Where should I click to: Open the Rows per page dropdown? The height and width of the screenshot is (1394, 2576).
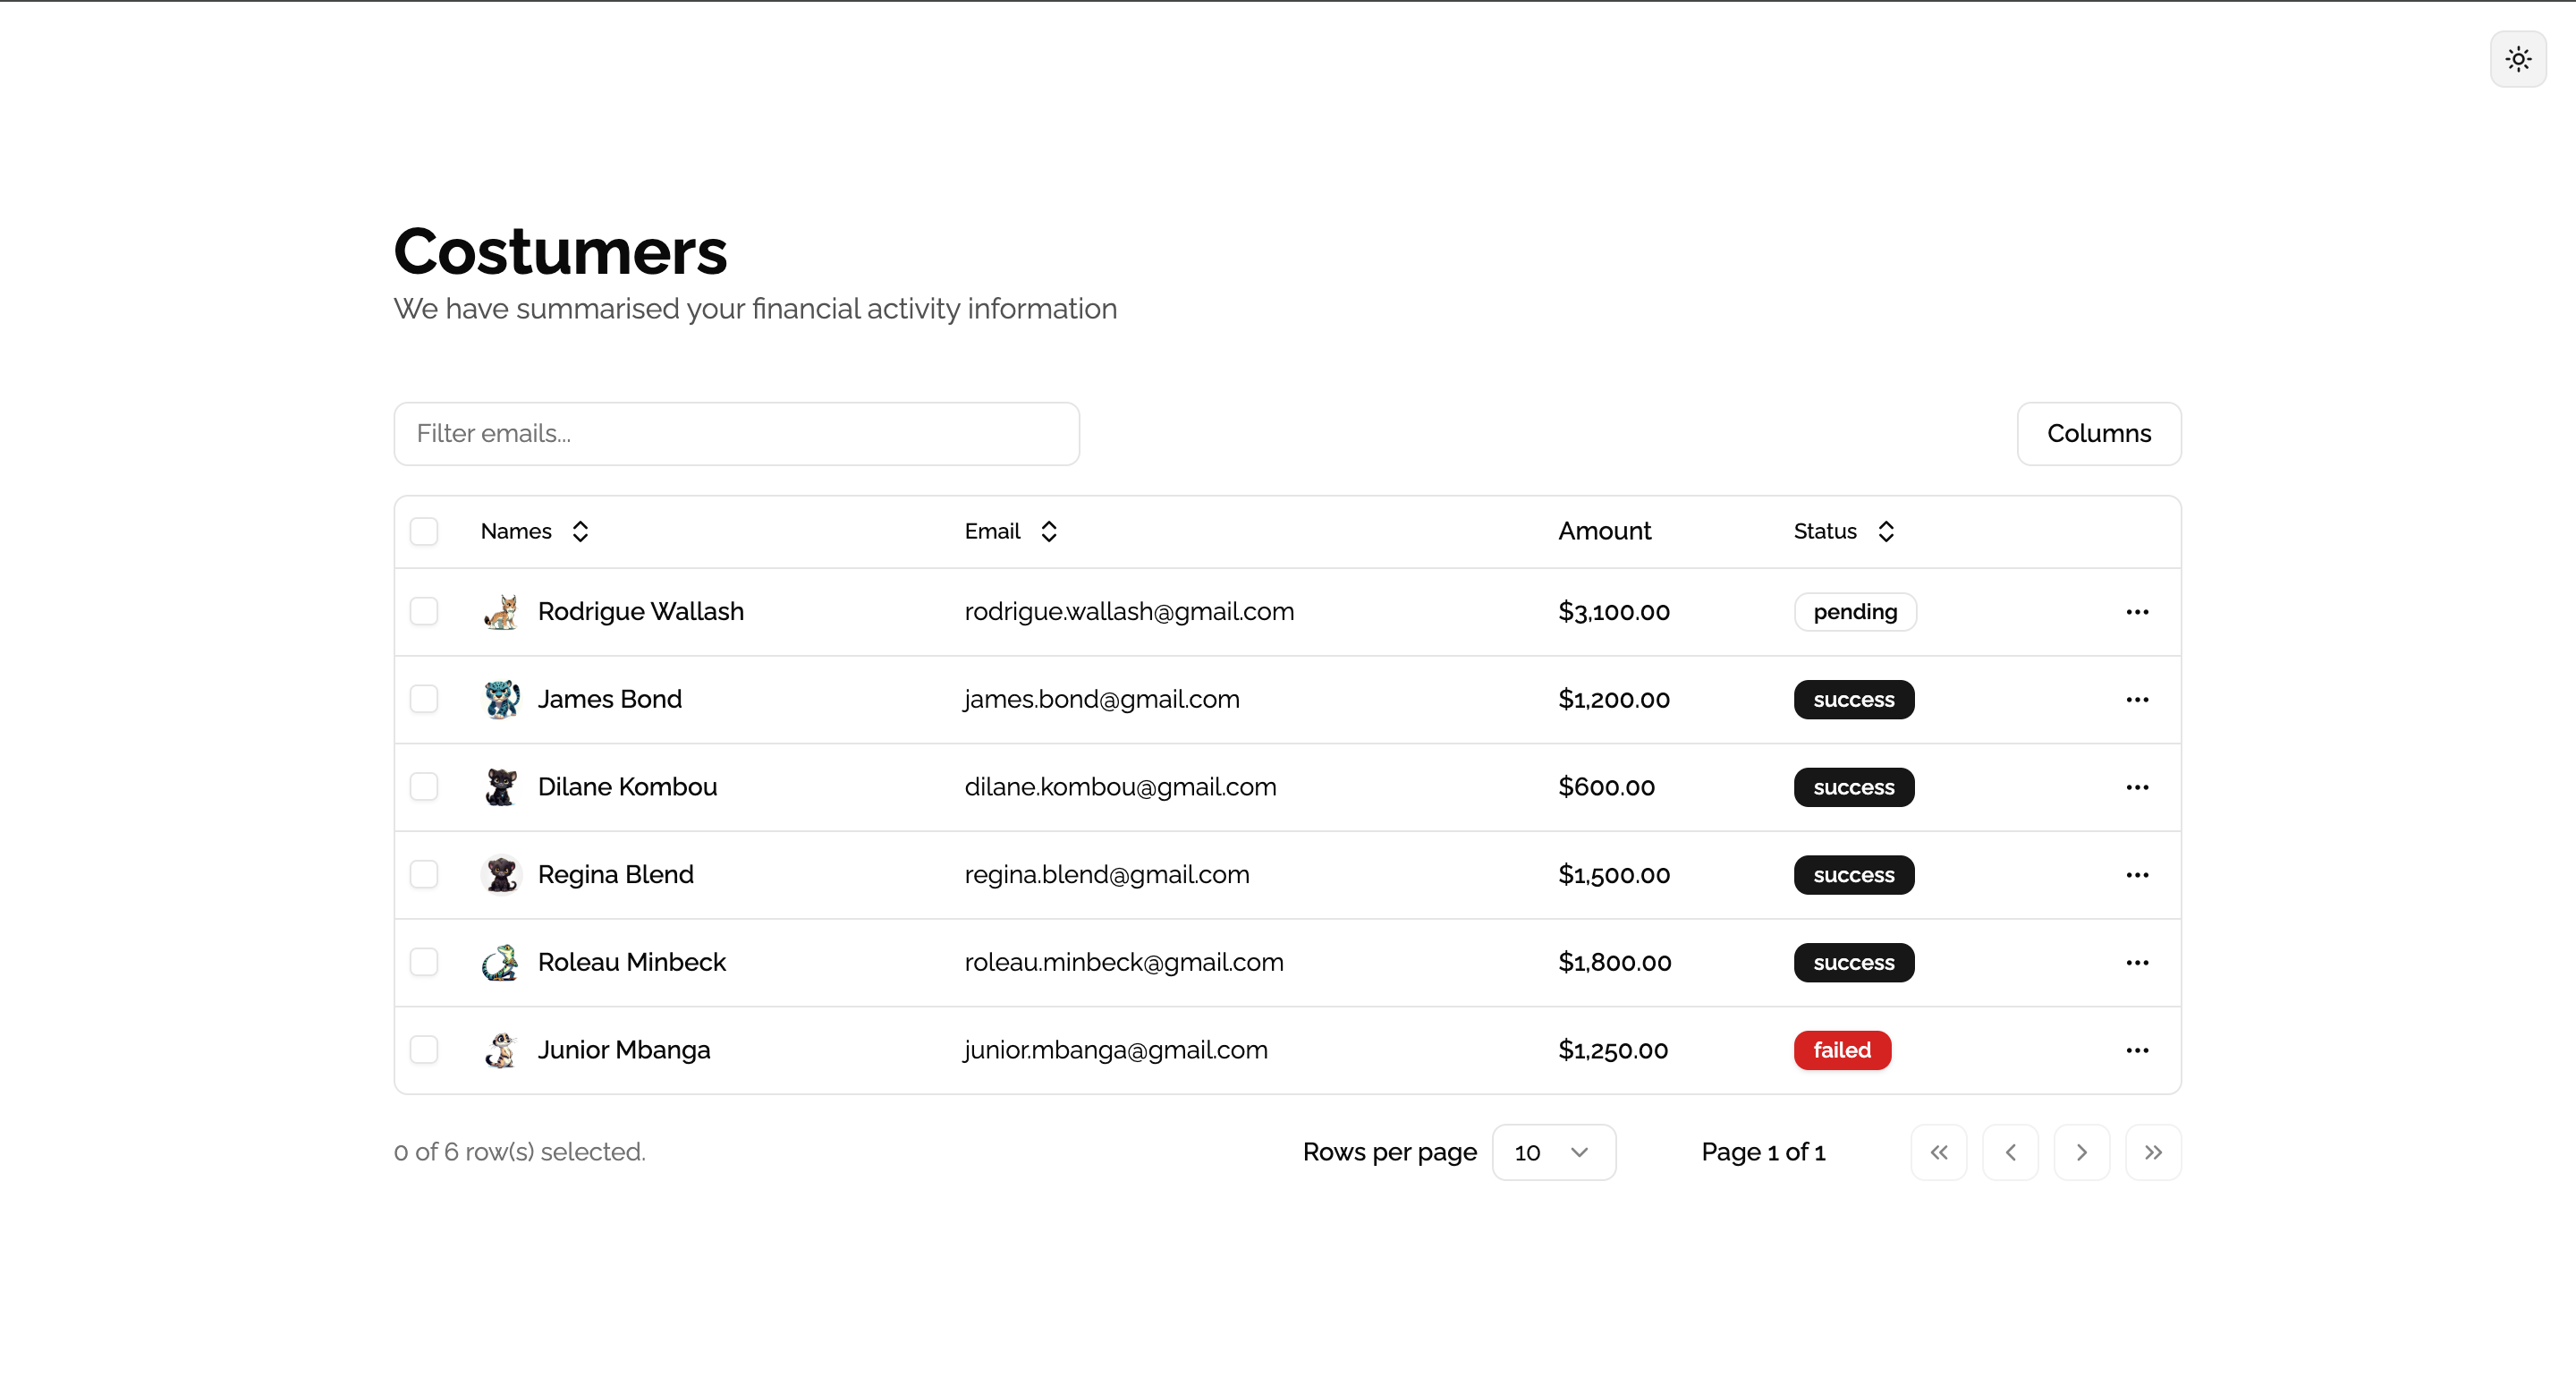(x=1553, y=1152)
